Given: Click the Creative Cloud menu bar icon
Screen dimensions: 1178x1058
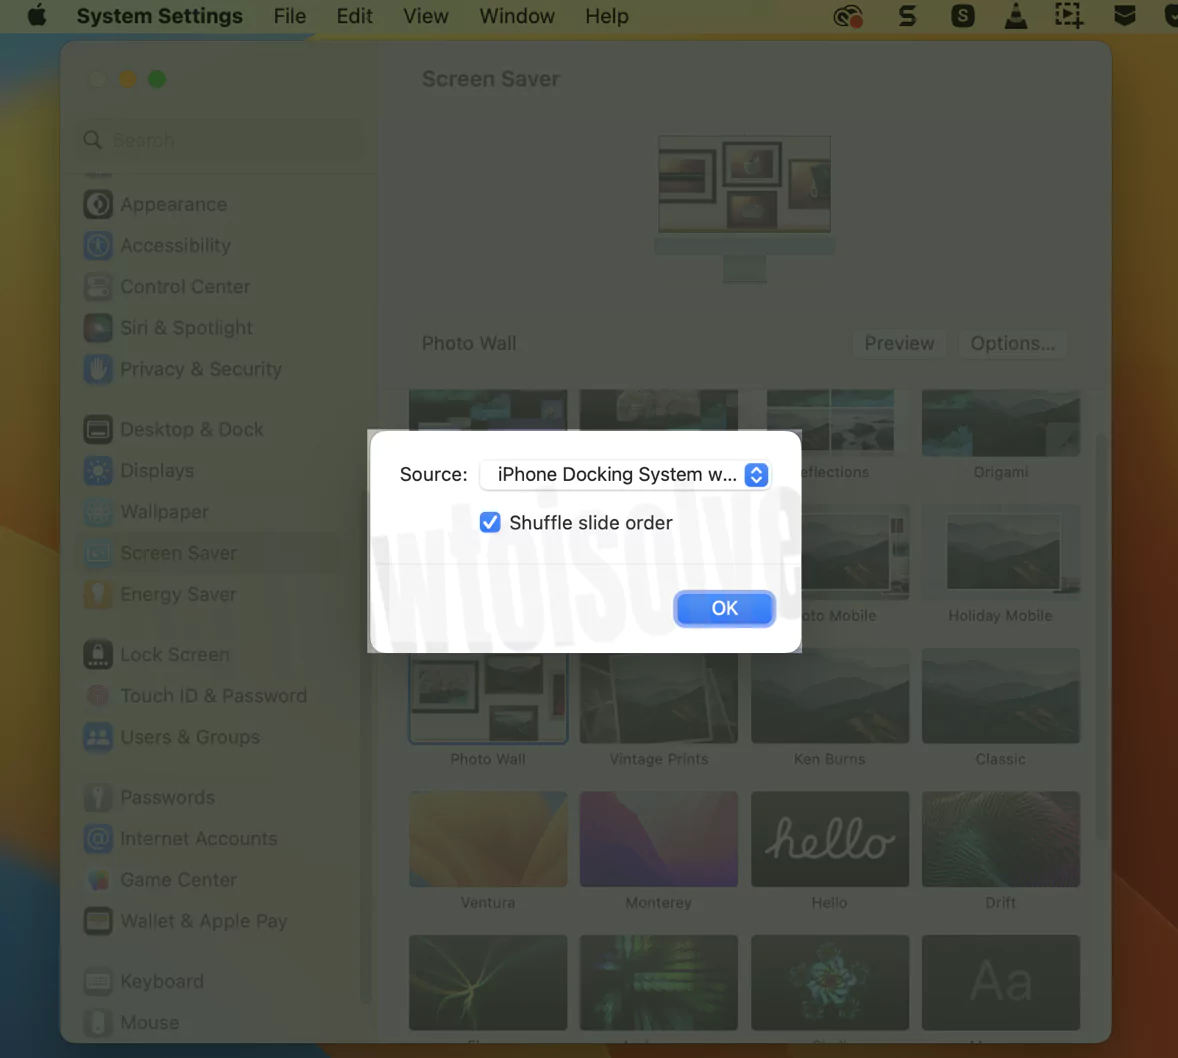Looking at the screenshot, I should (x=848, y=16).
